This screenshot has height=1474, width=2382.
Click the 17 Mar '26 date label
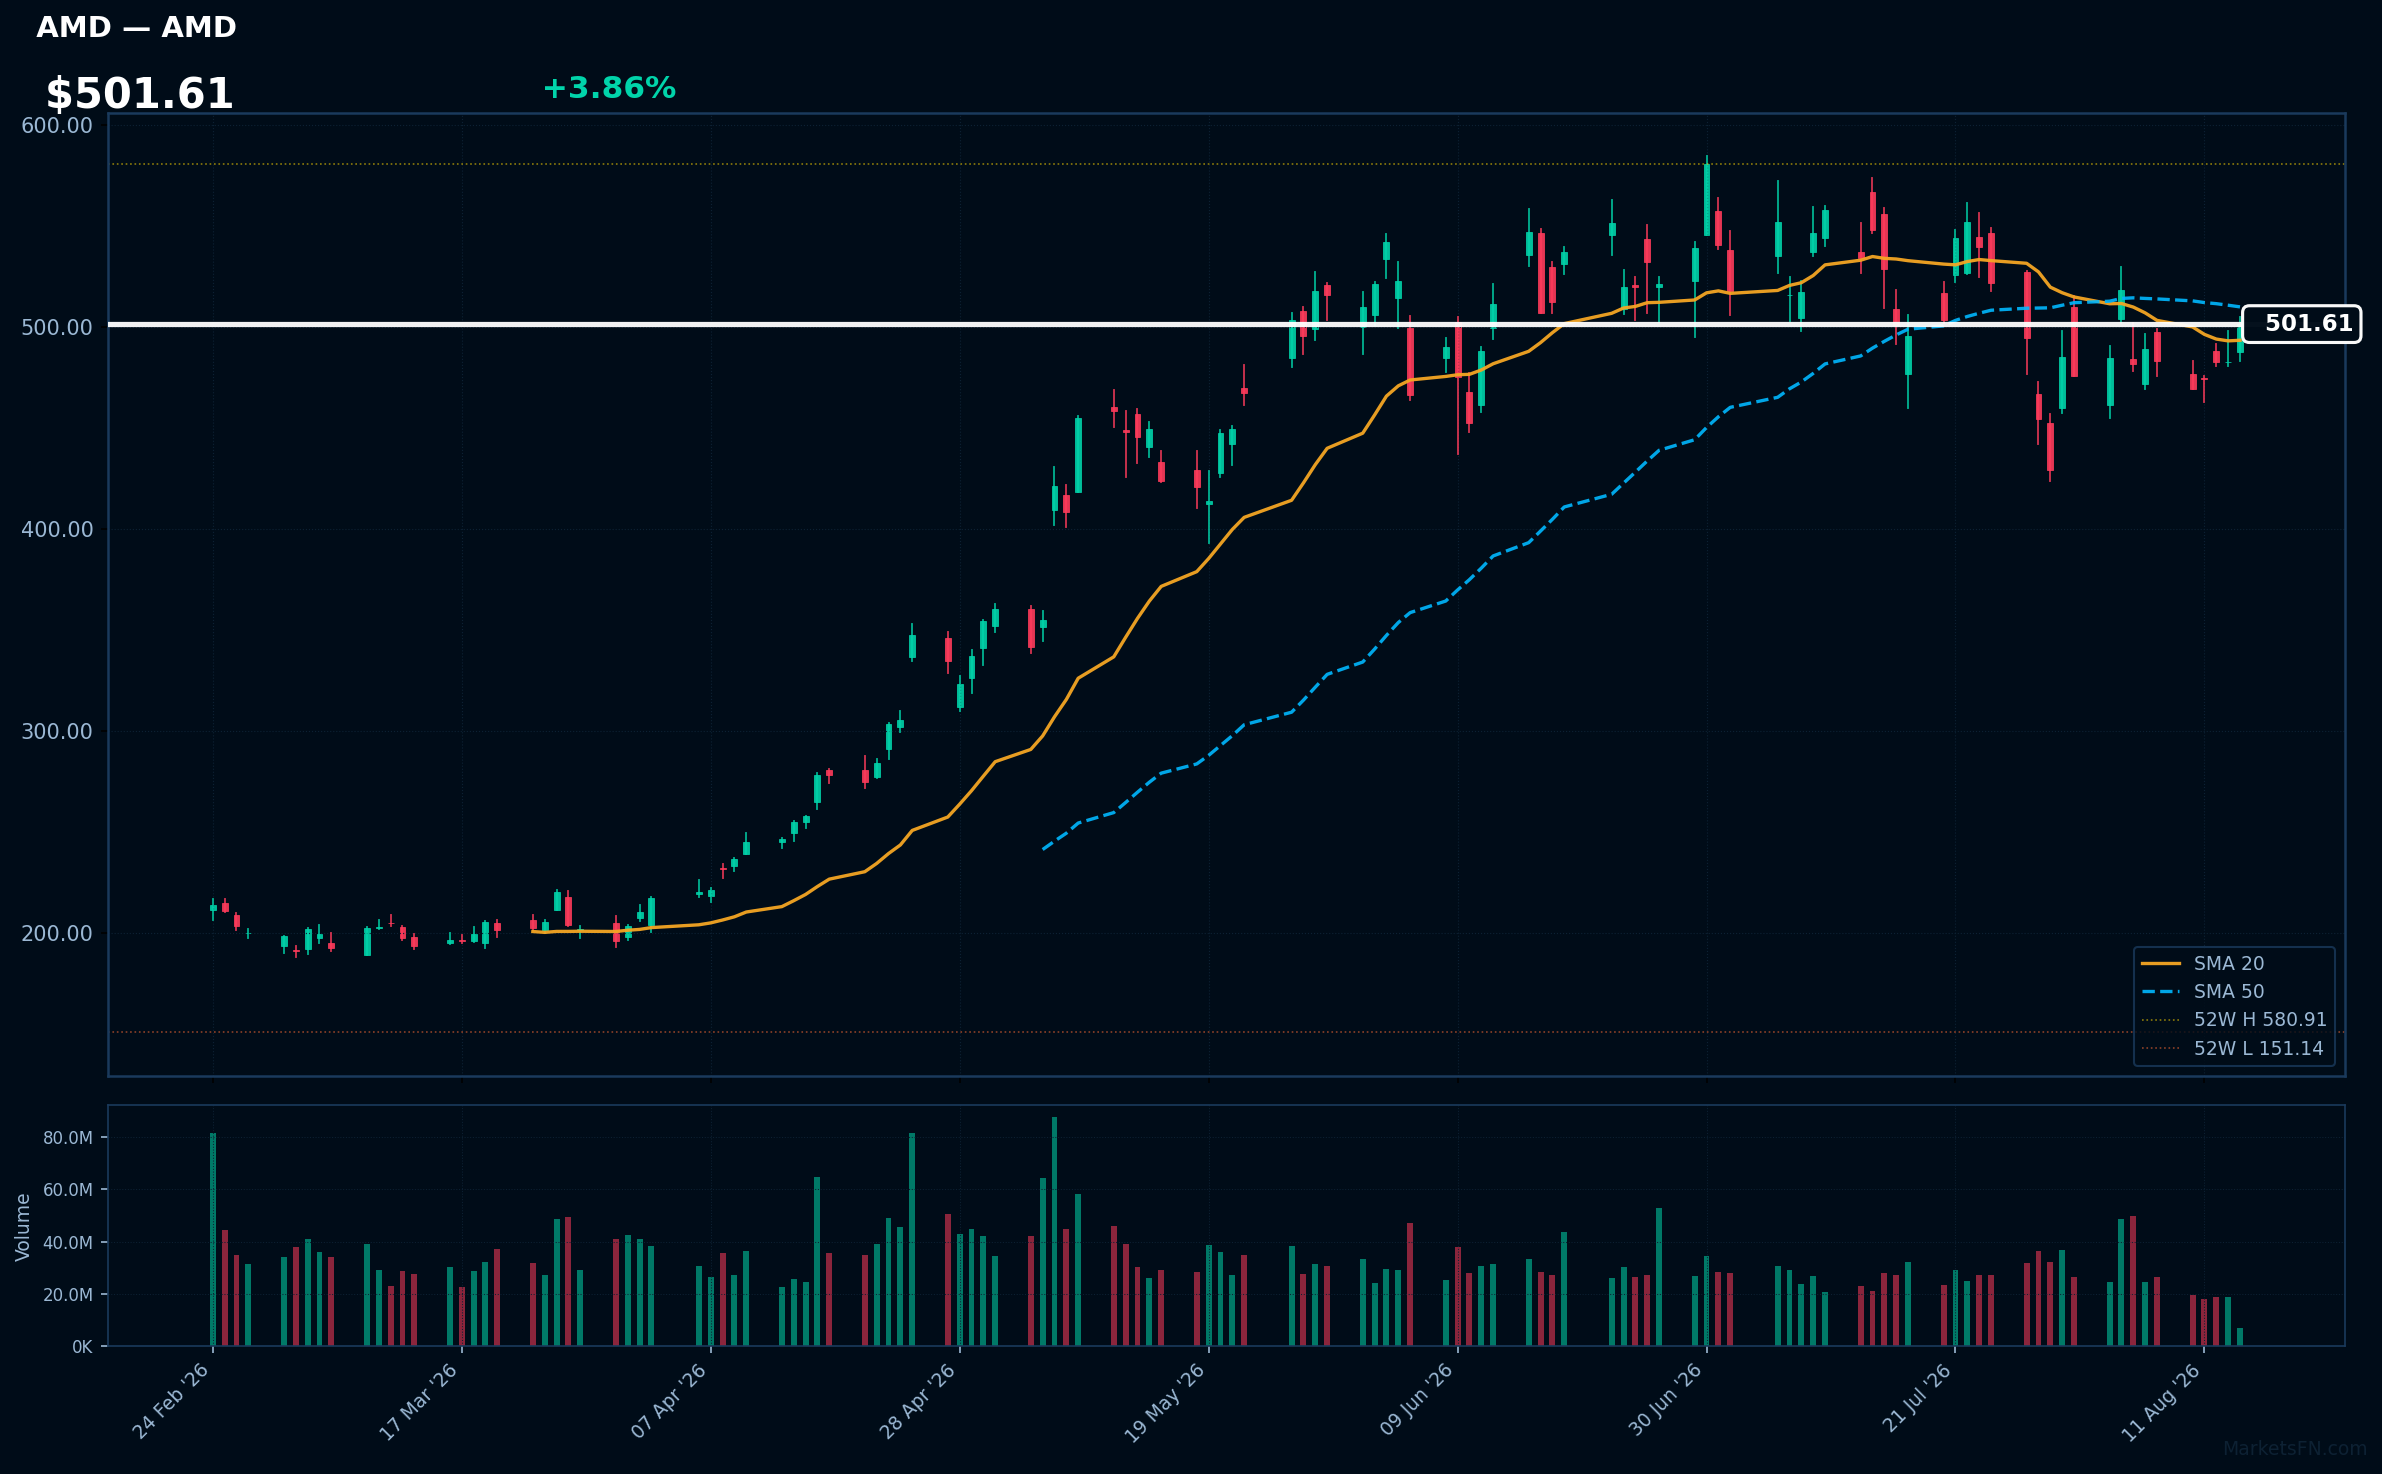(418, 1401)
